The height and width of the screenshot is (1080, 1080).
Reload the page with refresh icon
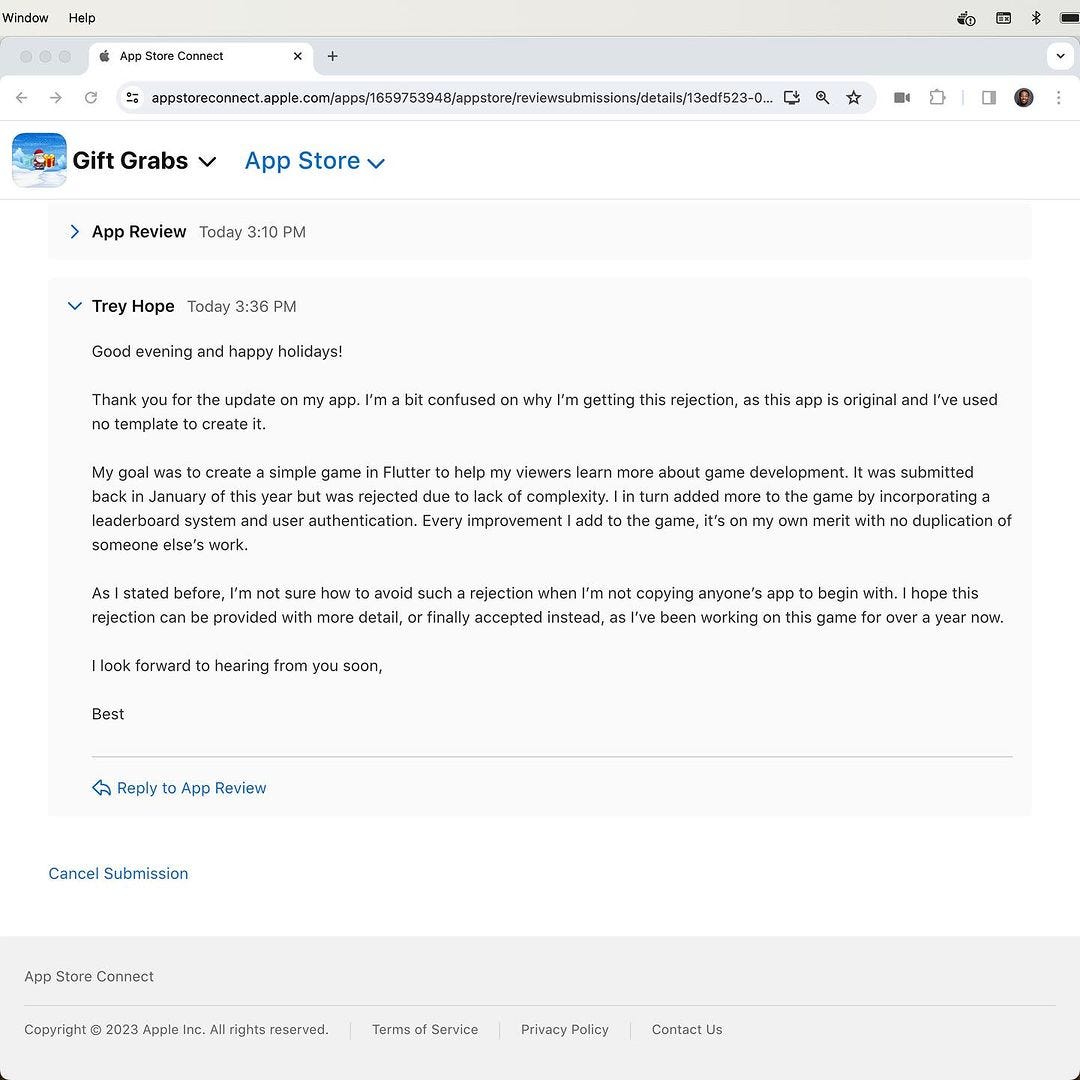pos(91,97)
